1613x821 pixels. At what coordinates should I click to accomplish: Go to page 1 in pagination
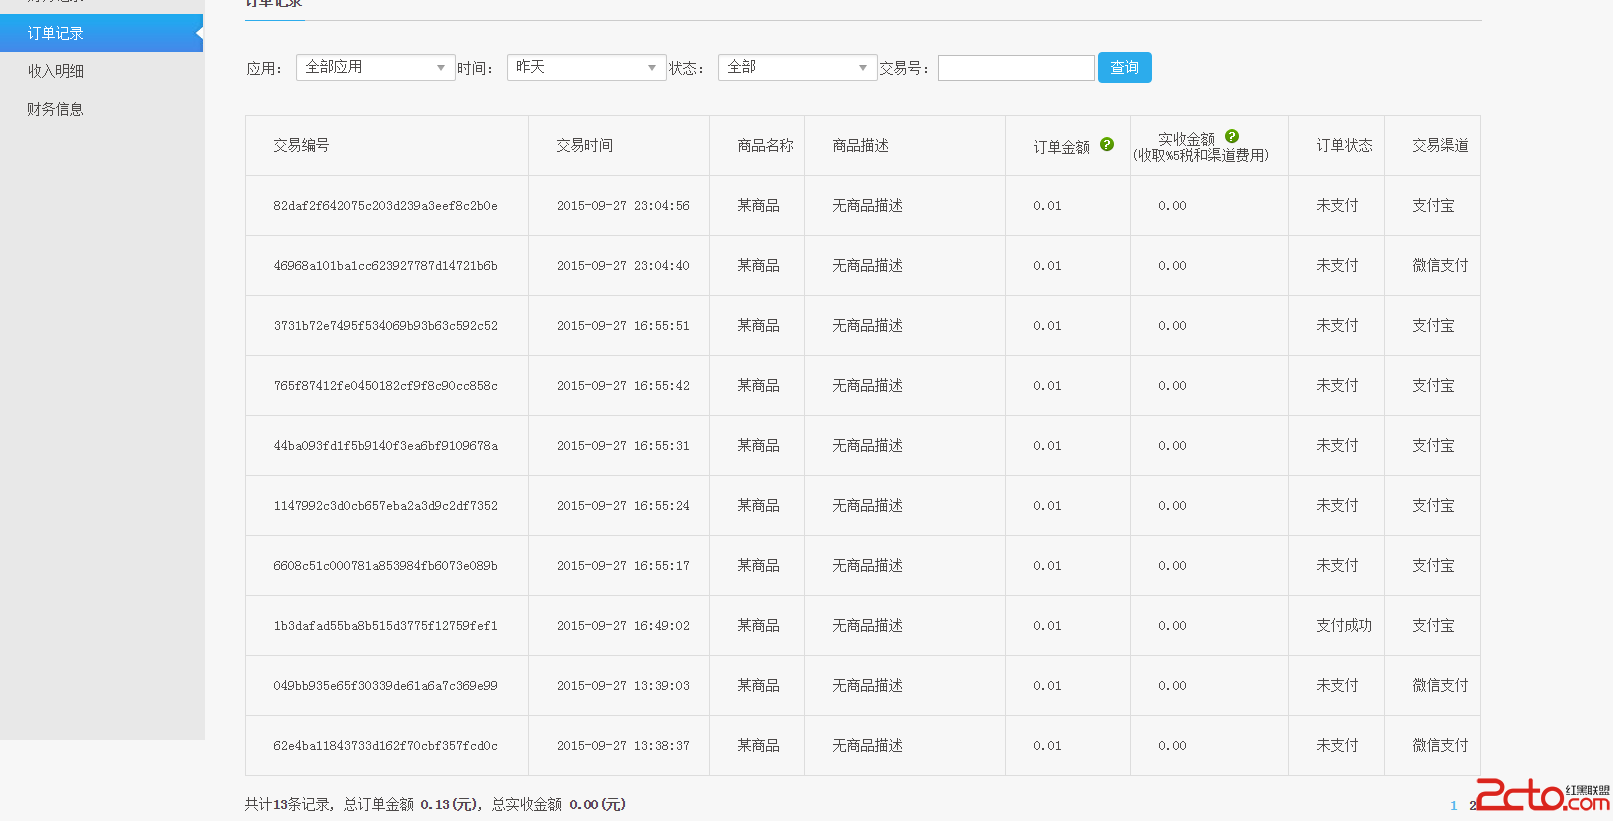pos(1453,805)
